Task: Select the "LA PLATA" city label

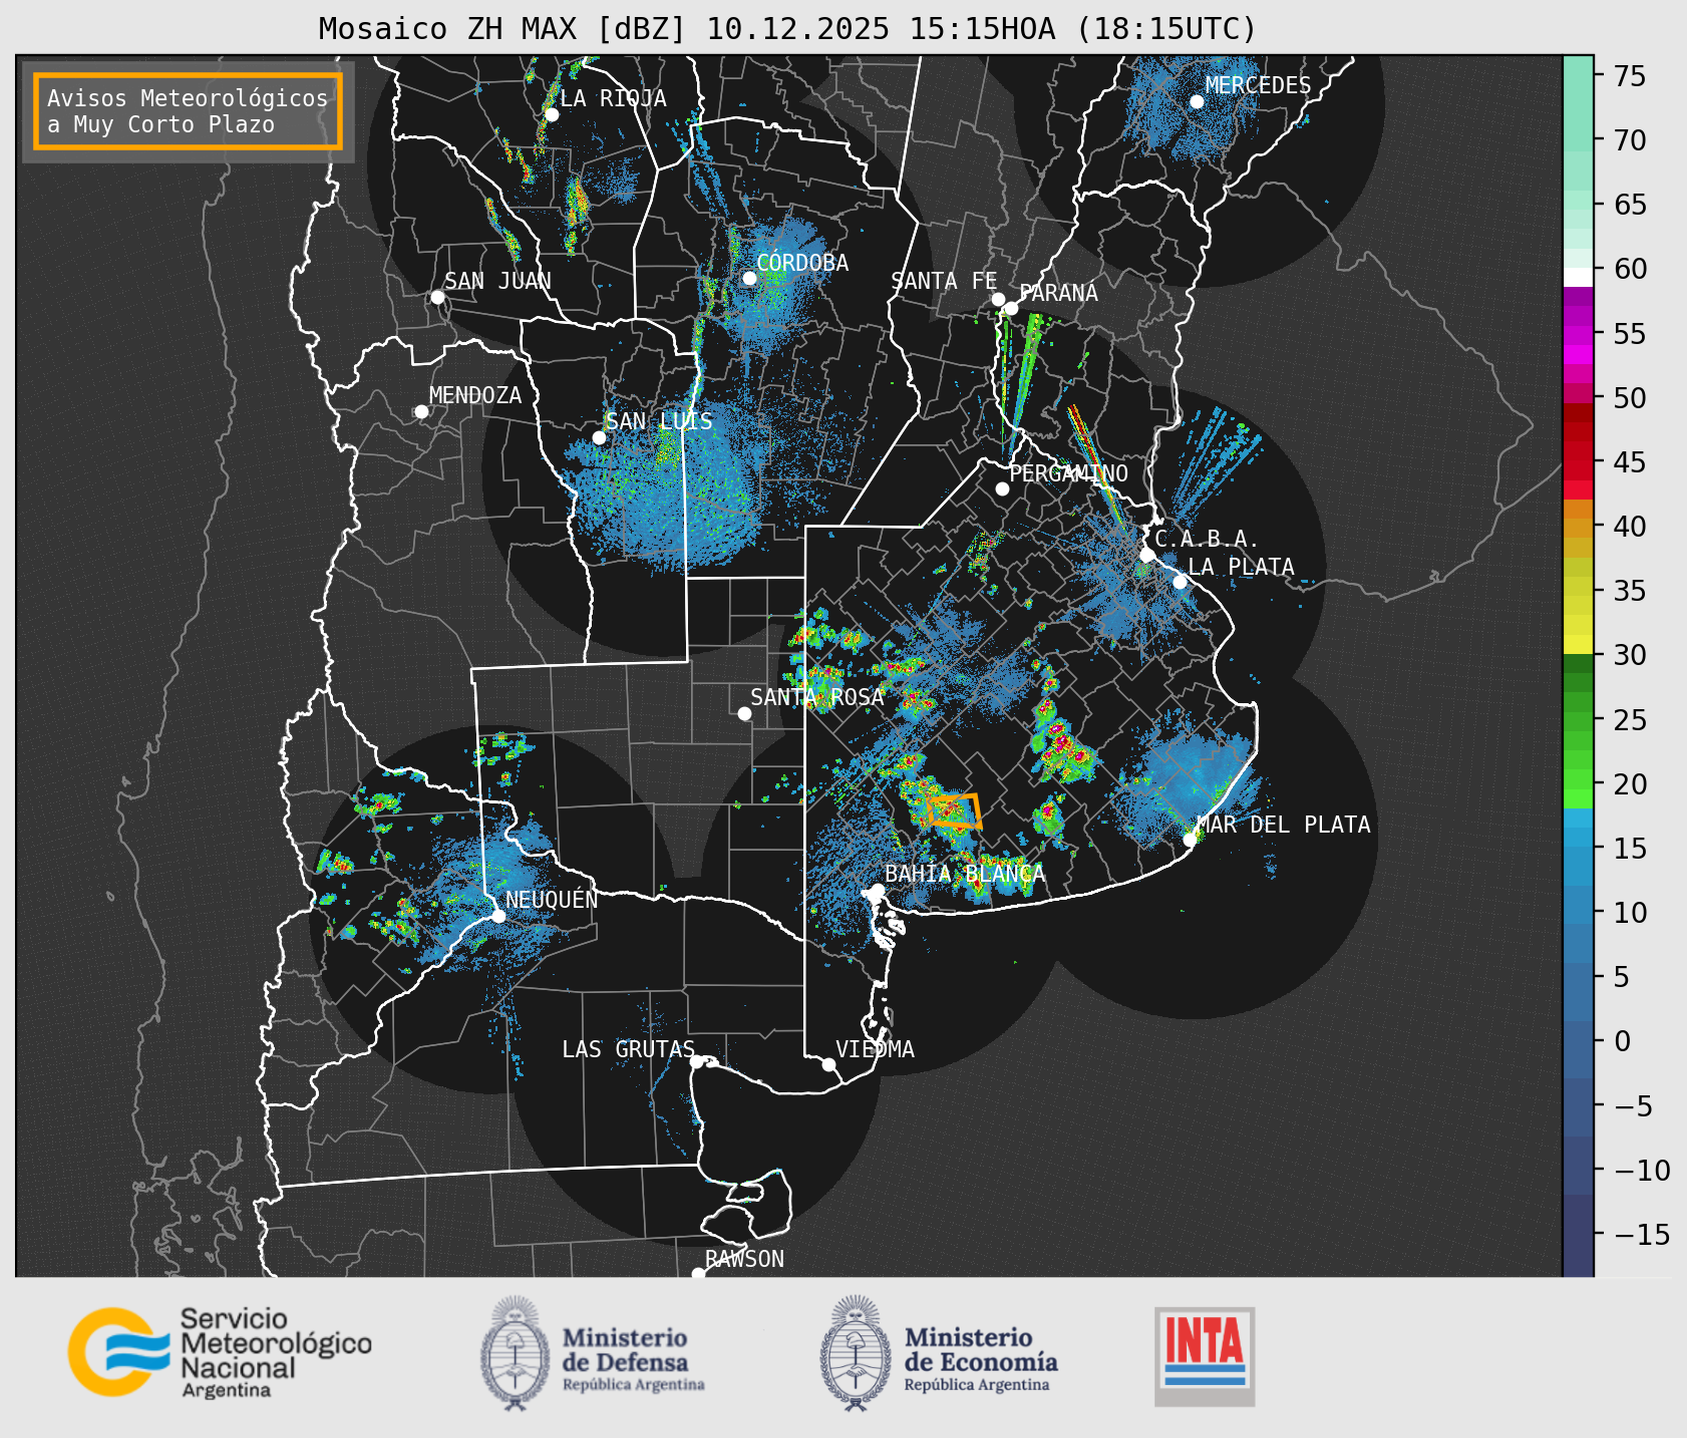Action: pyautogui.click(x=1241, y=567)
